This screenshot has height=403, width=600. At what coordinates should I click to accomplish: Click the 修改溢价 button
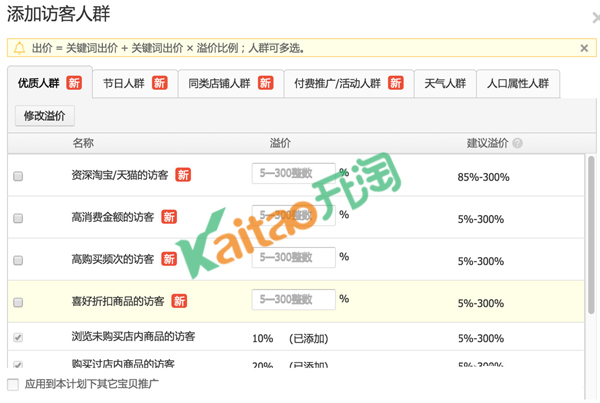click(45, 116)
